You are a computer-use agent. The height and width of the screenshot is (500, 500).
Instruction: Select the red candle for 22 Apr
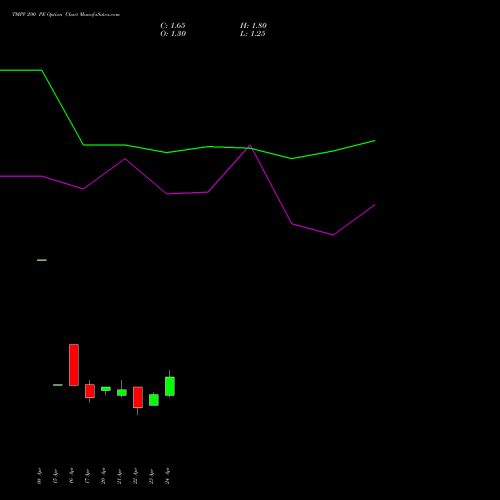[138, 397]
